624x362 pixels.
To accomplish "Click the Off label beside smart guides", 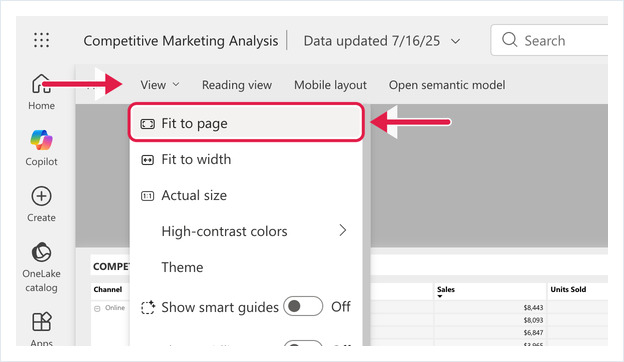I will [x=341, y=307].
